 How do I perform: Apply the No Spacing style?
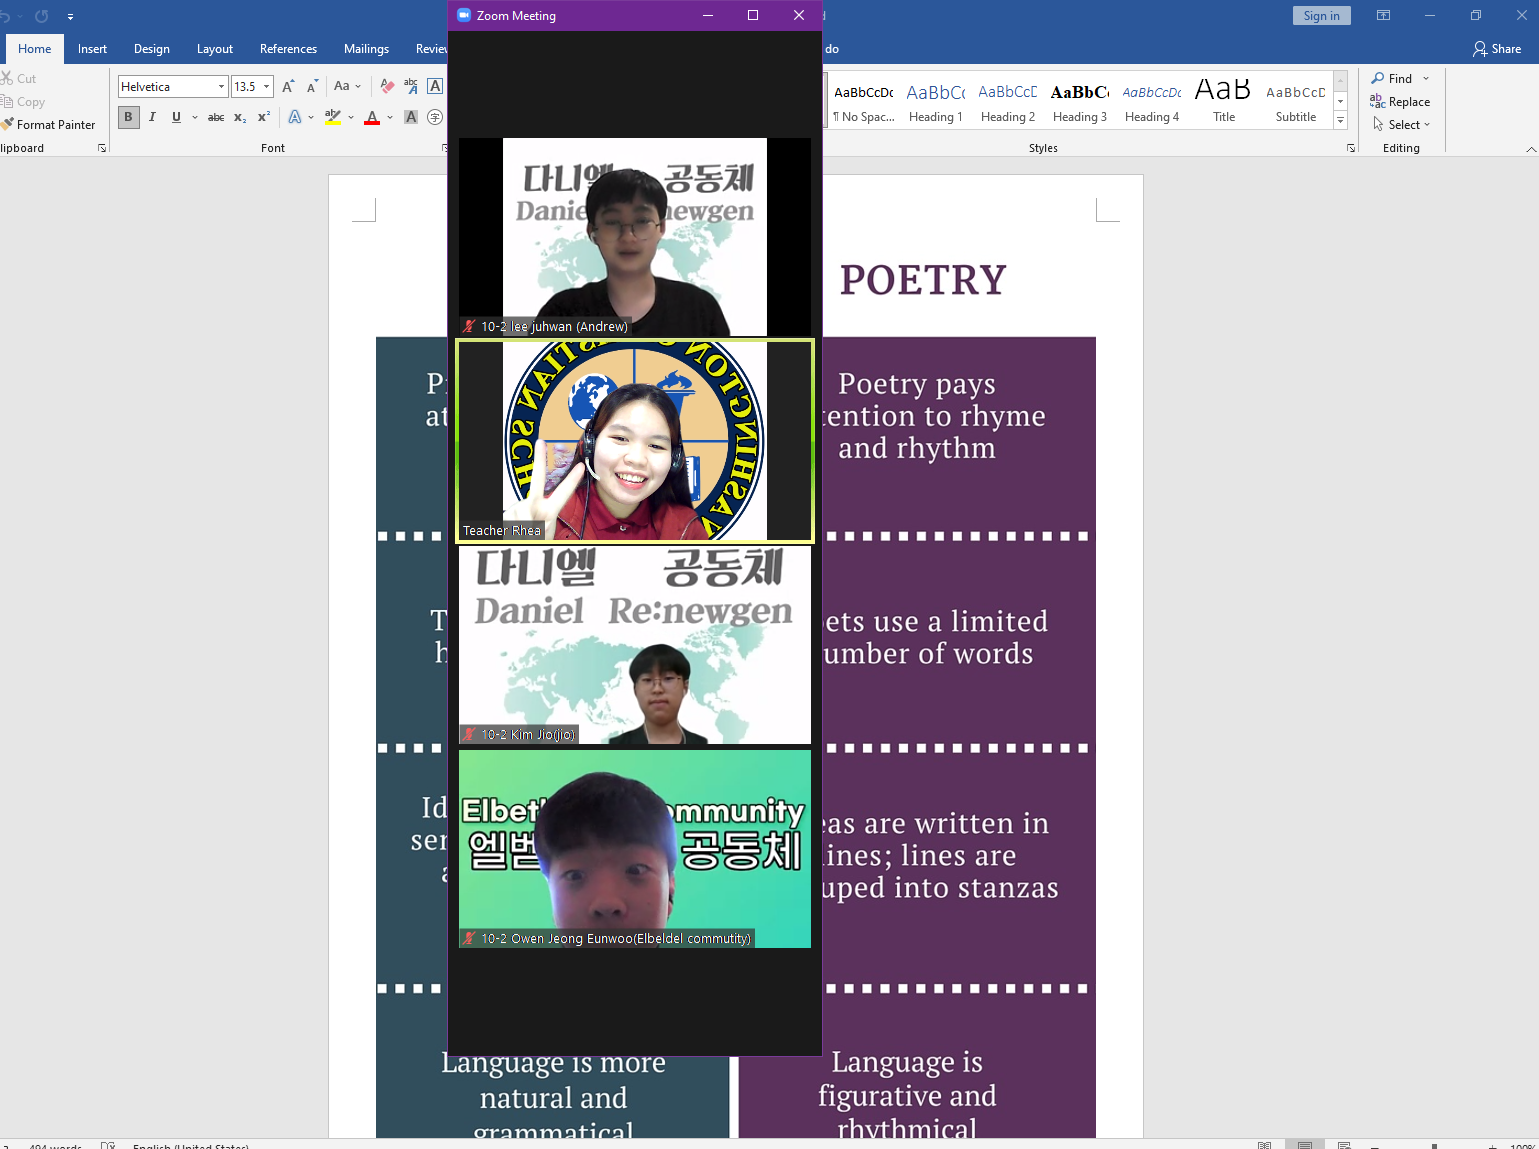point(864,102)
